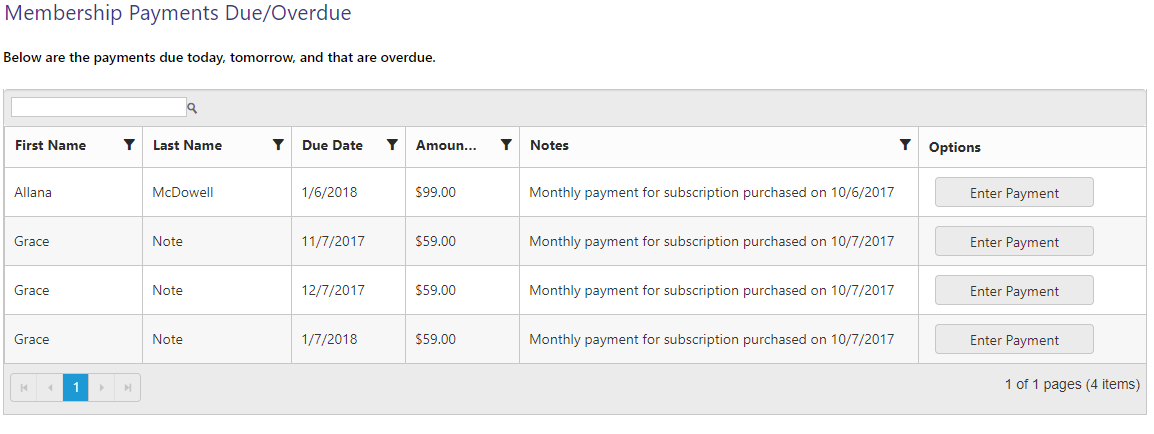This screenshot has width=1154, height=434.
Task: Select page 1 in pager
Action: pos(76,388)
